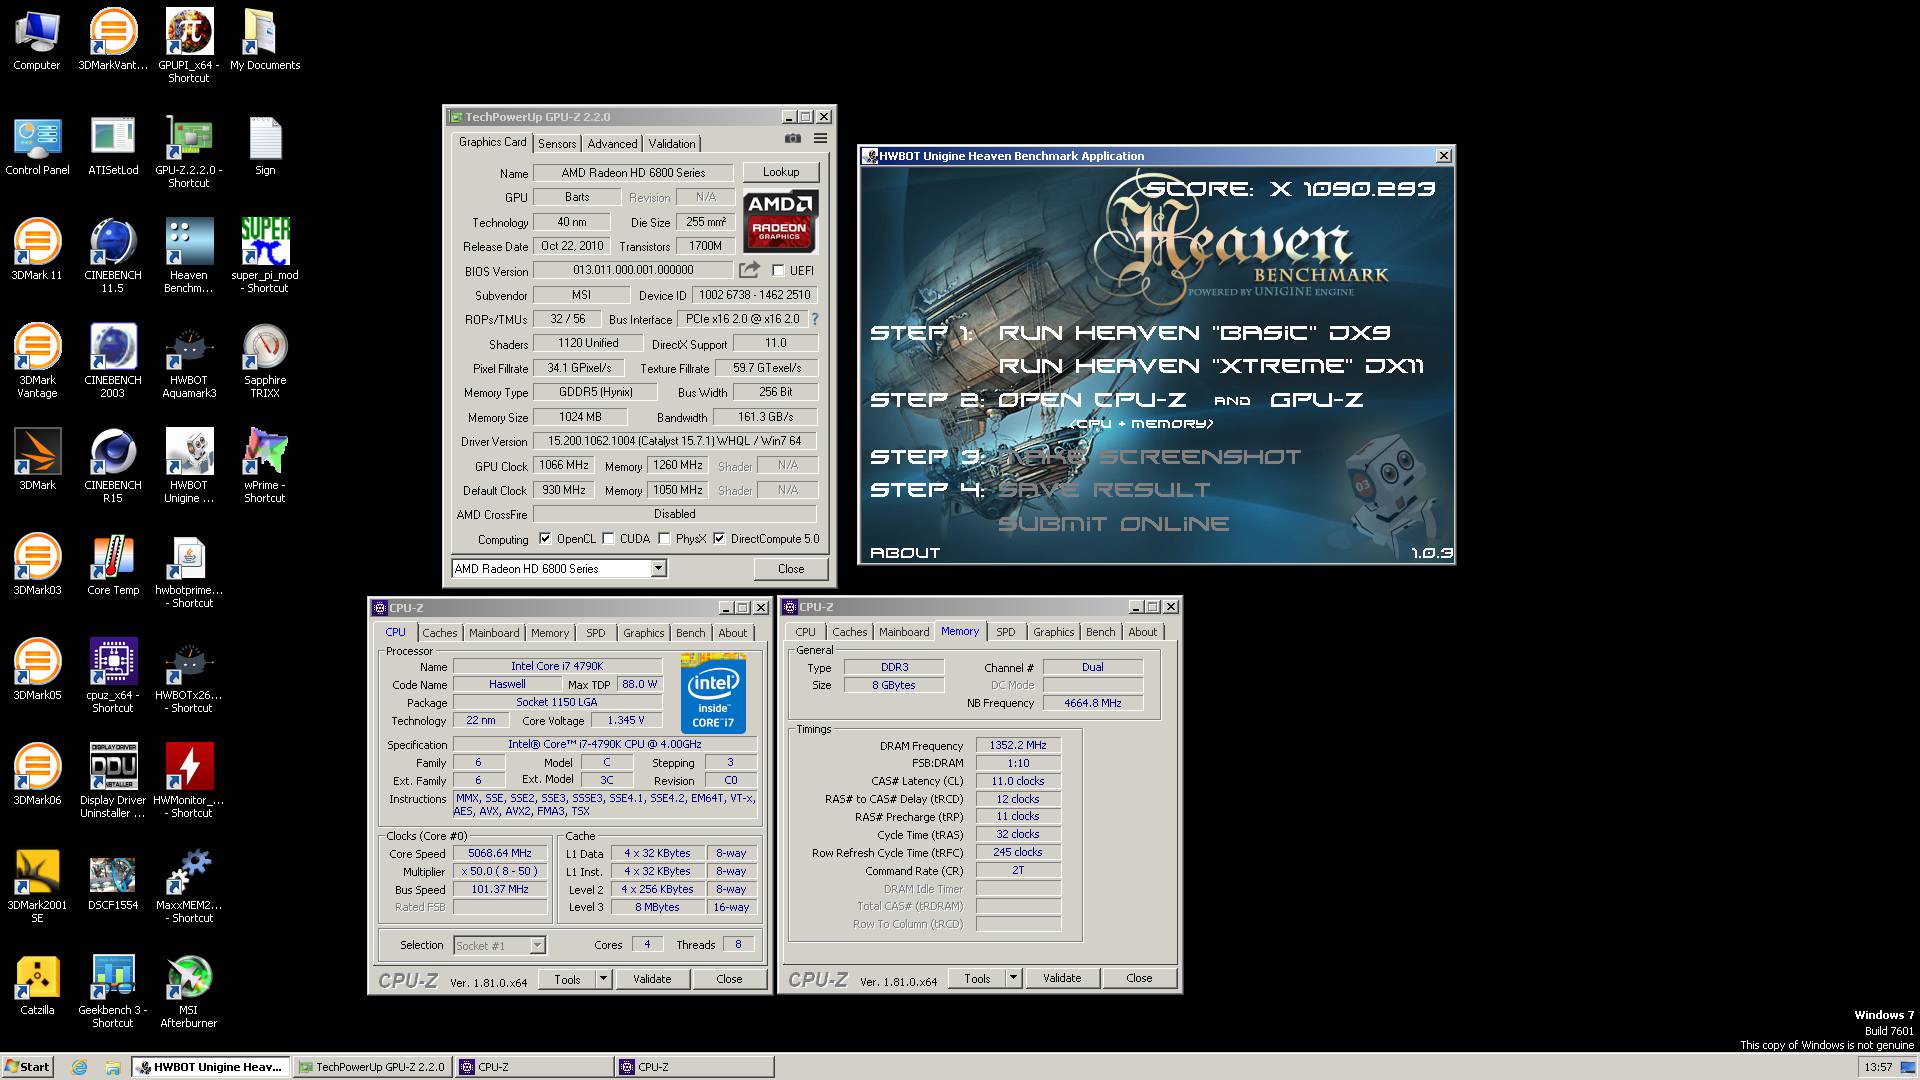
Task: Click Close in right CPU-Z window
Action: [1139, 978]
